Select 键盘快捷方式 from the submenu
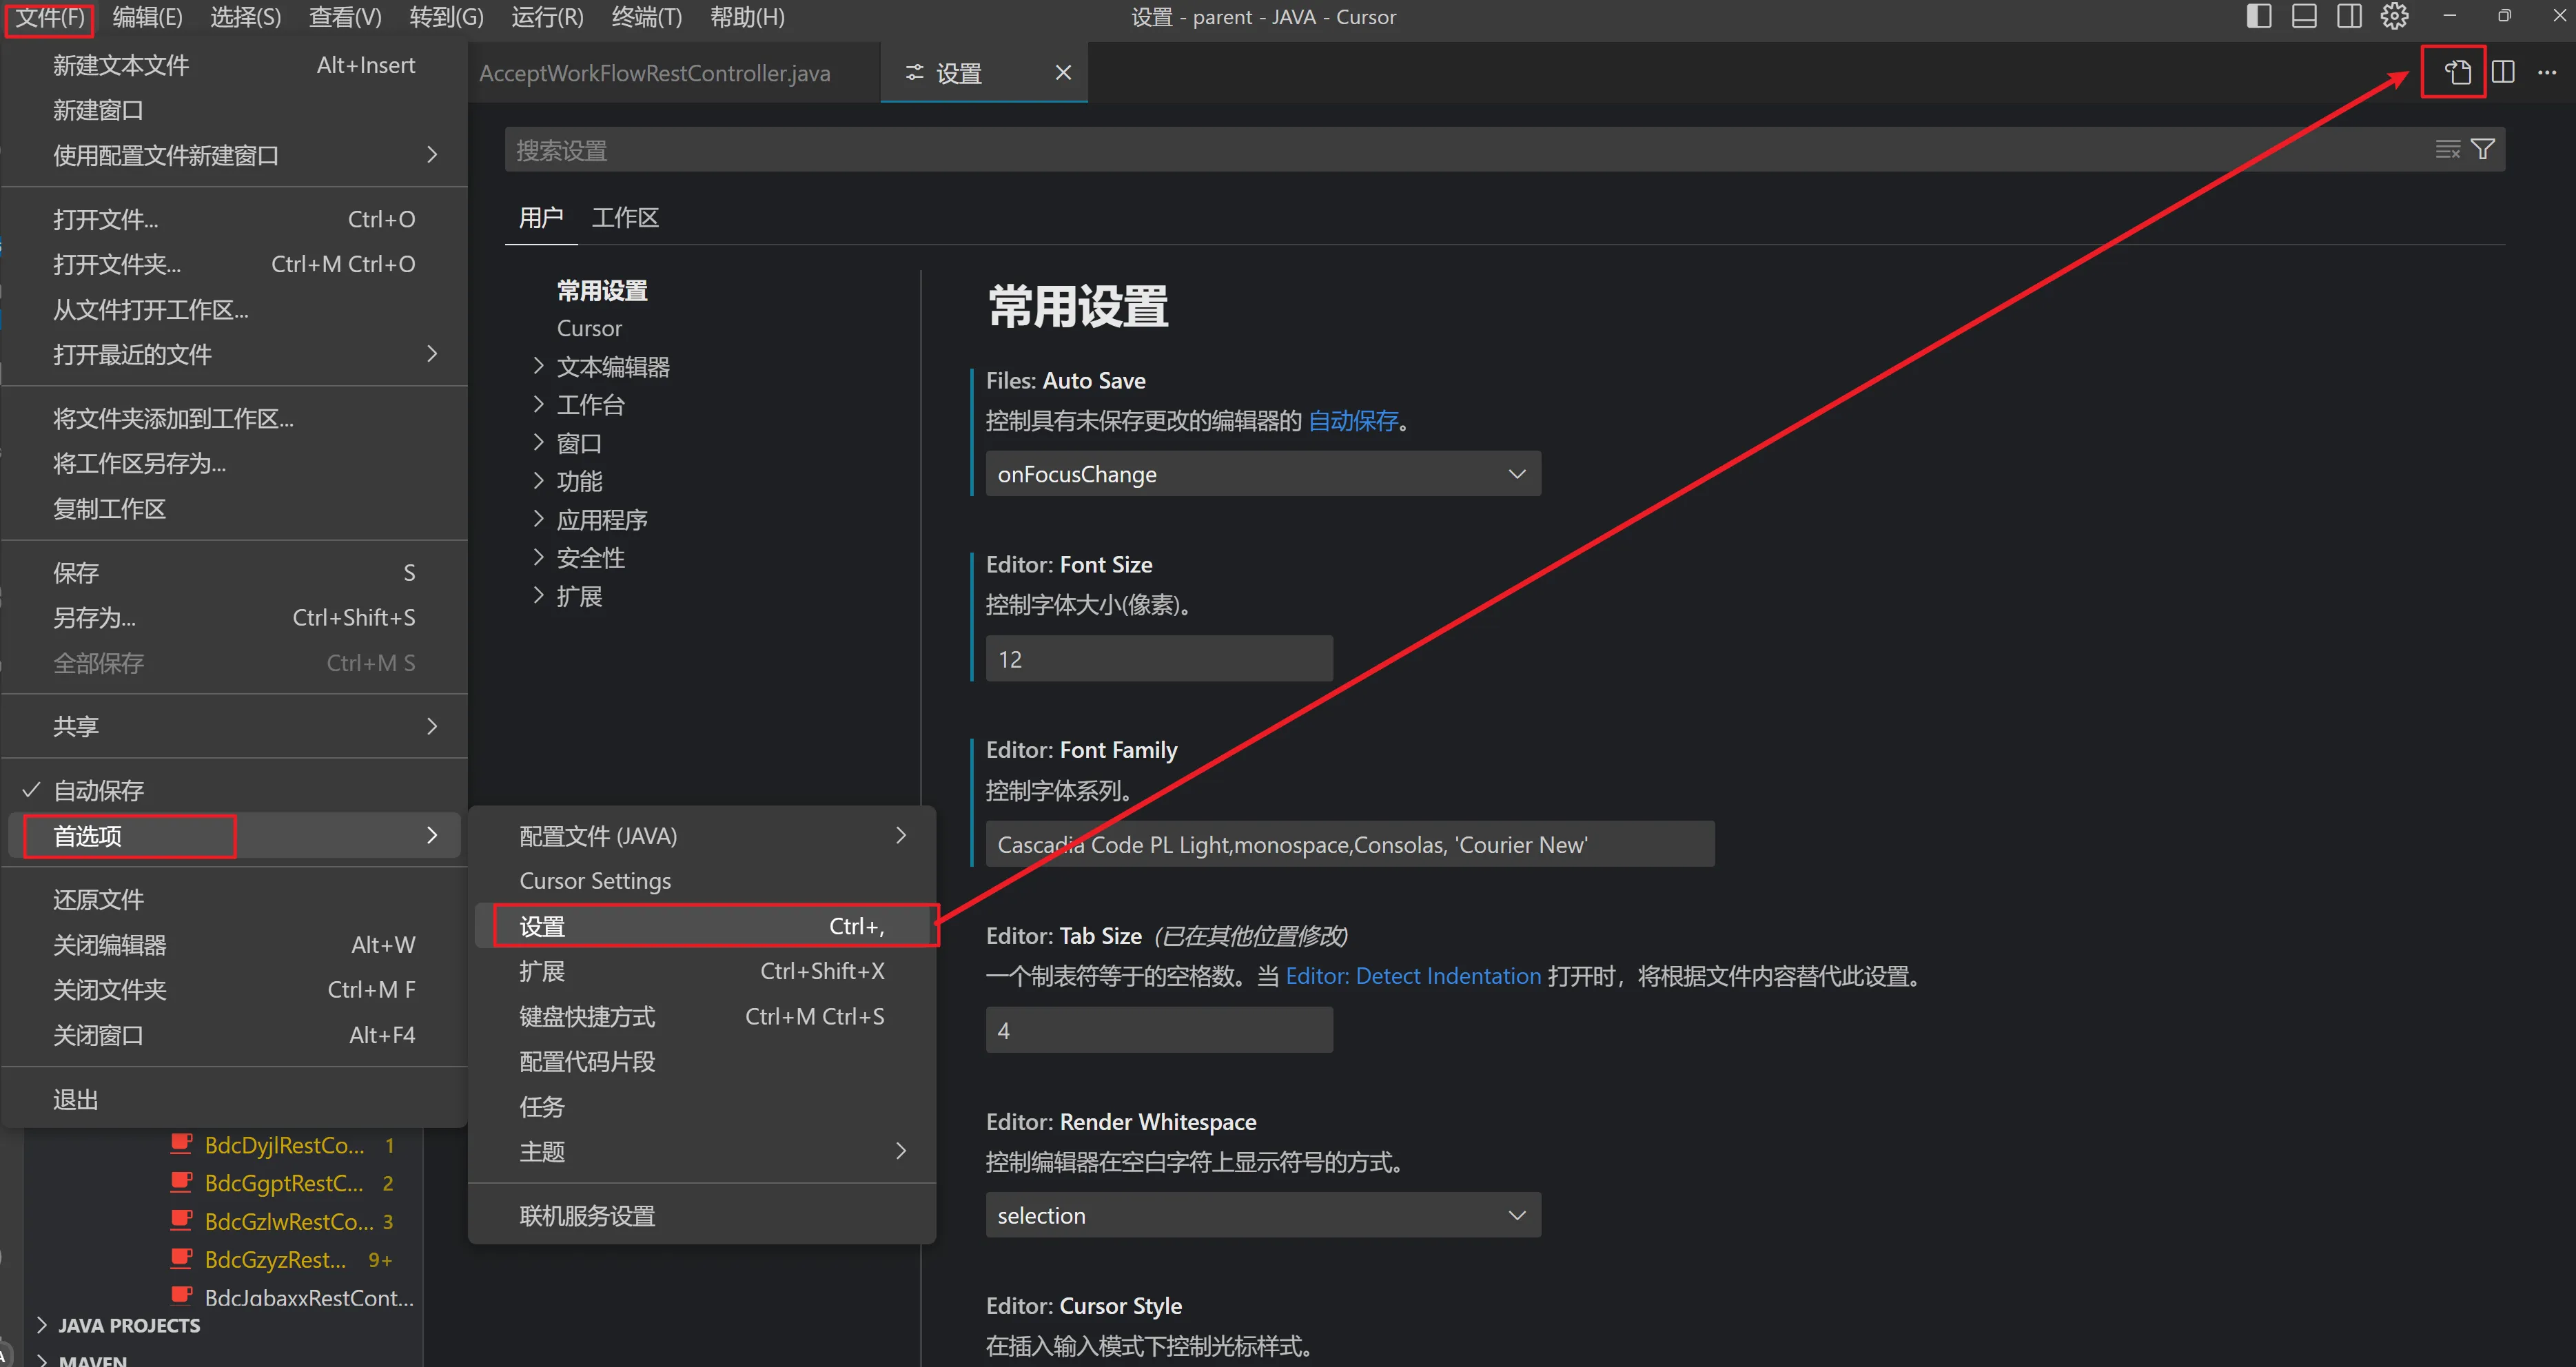The height and width of the screenshot is (1367, 2576). (x=587, y=1016)
